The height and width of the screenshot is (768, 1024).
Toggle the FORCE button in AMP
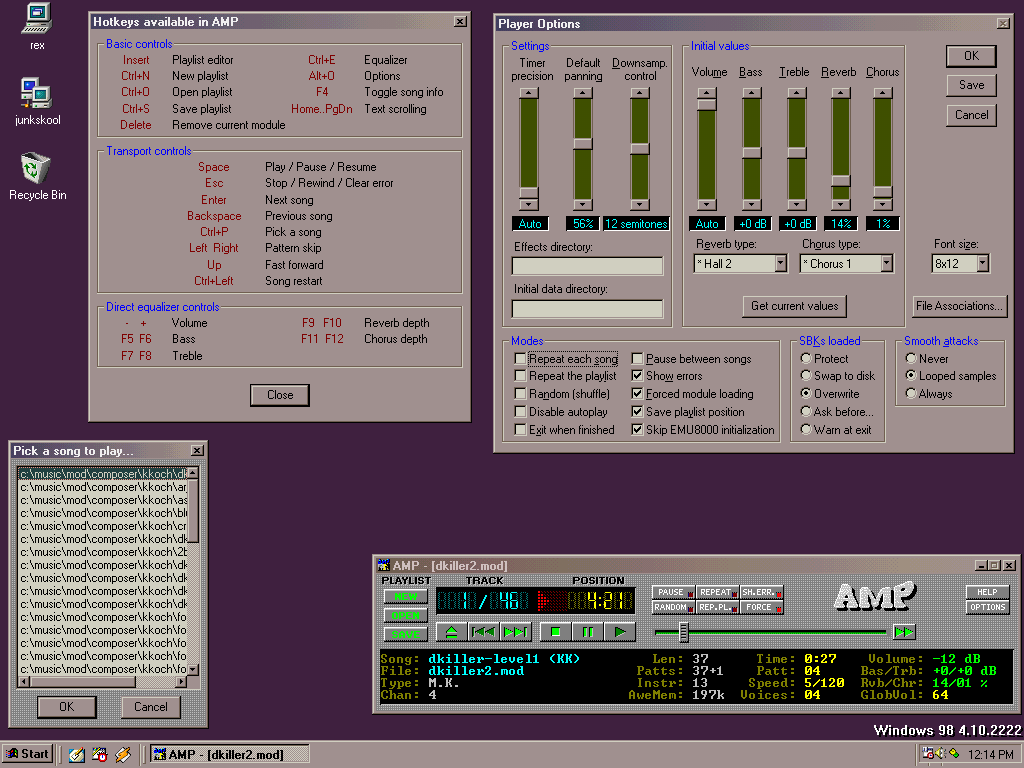pos(761,607)
